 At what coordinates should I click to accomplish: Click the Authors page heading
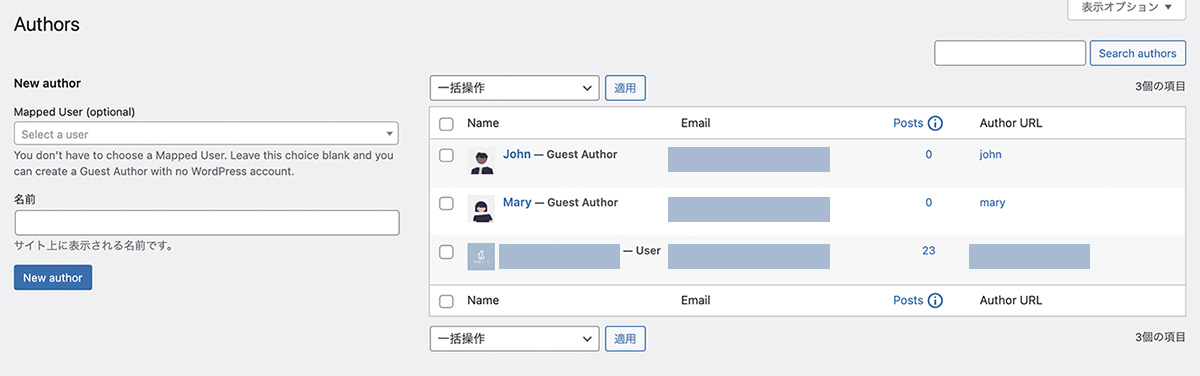tap(47, 24)
